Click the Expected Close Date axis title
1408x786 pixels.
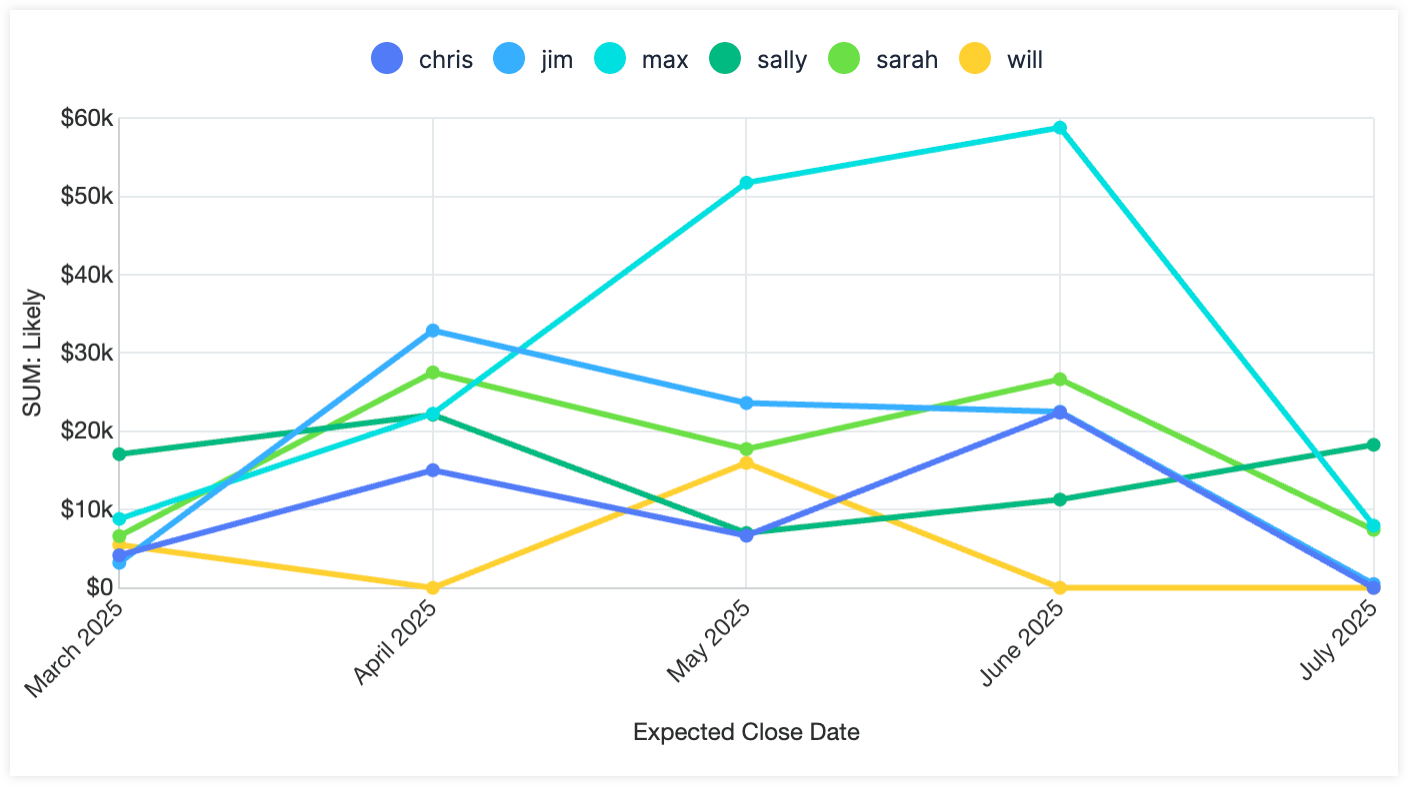[746, 732]
